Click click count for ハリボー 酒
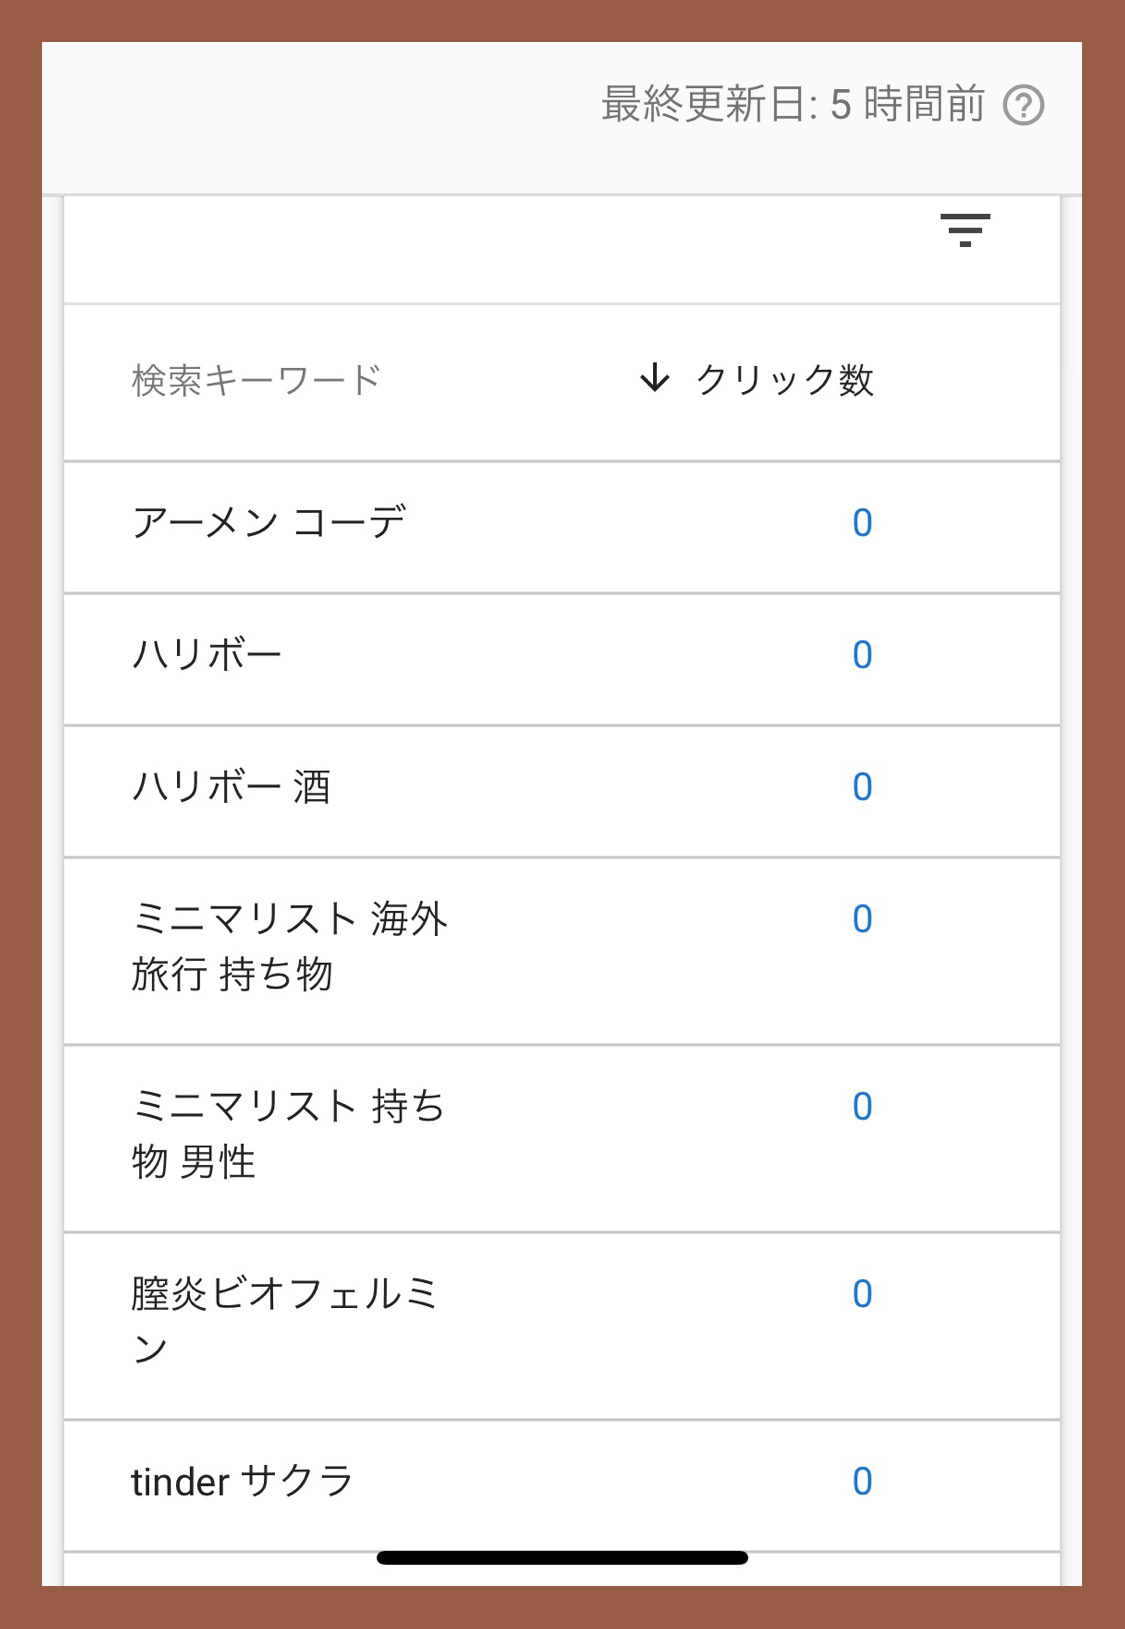Image resolution: width=1125 pixels, height=1629 pixels. 862,787
